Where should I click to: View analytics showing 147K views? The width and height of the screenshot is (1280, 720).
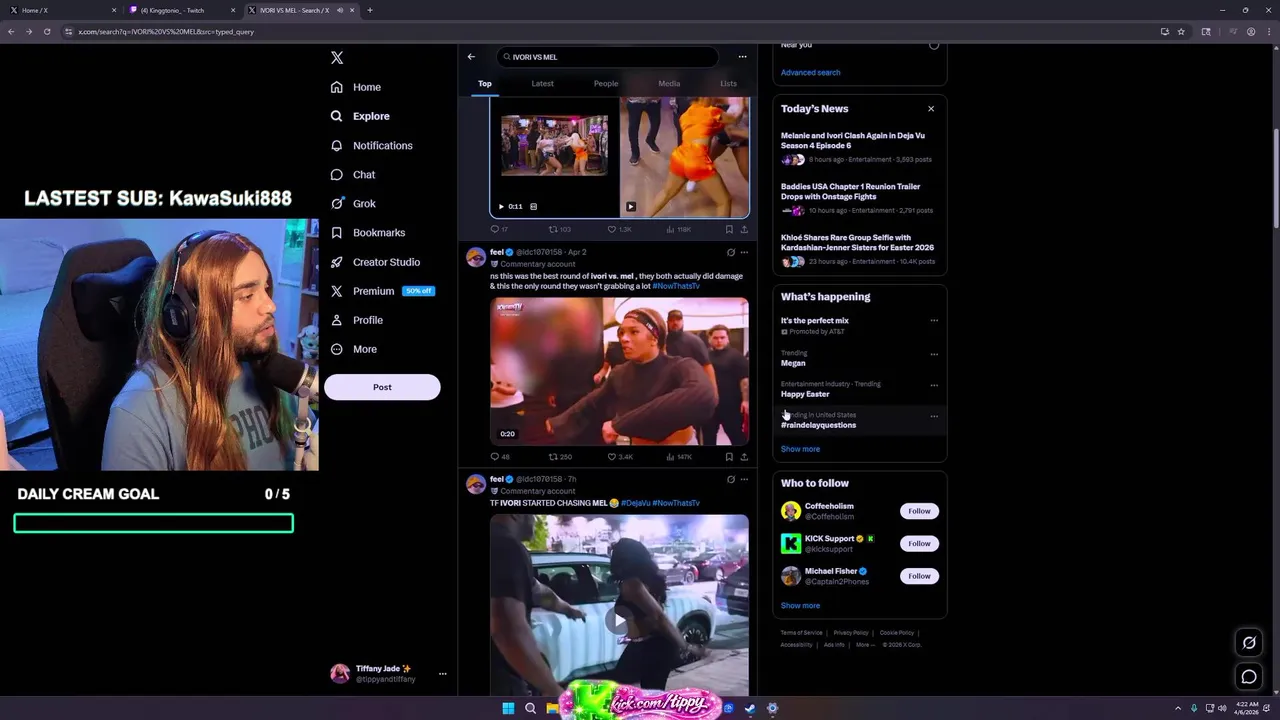pyautogui.click(x=678, y=457)
